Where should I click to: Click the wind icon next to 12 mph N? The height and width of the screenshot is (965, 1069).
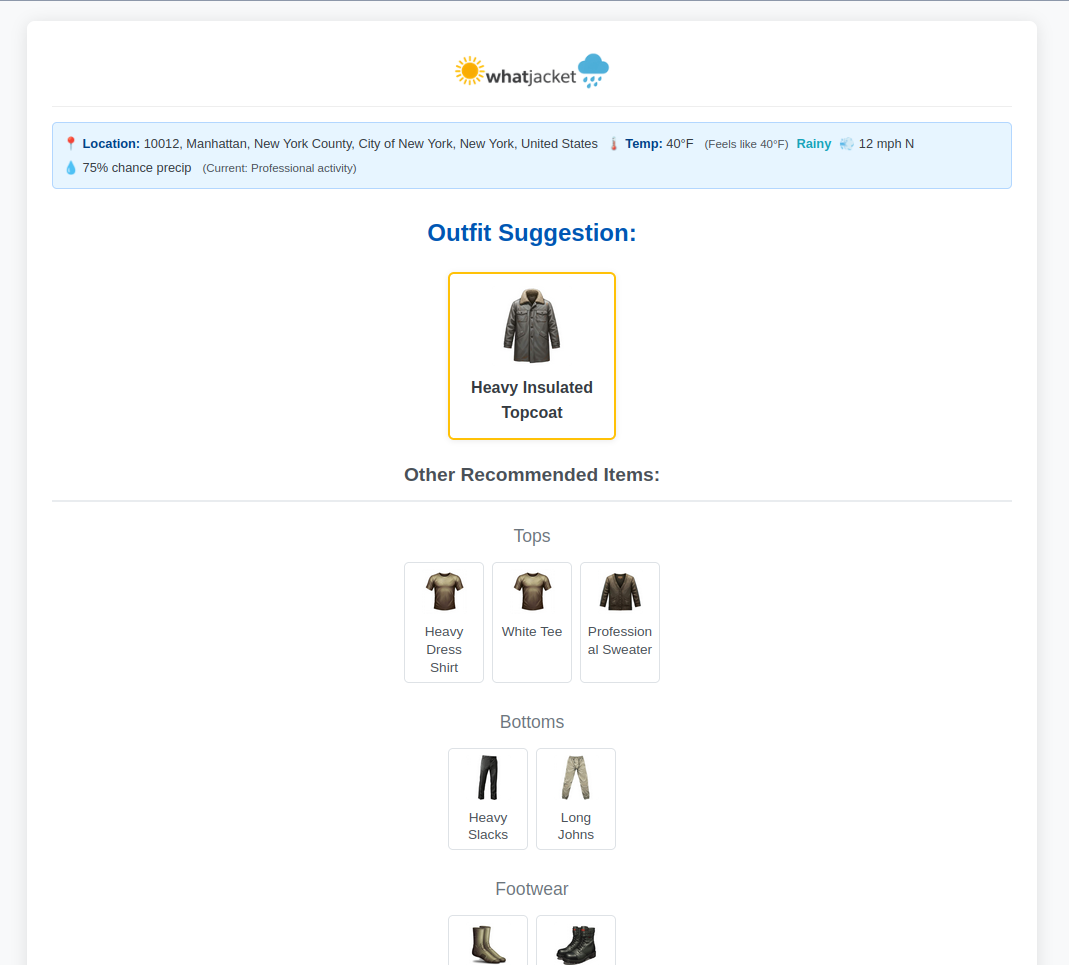pyautogui.click(x=846, y=144)
